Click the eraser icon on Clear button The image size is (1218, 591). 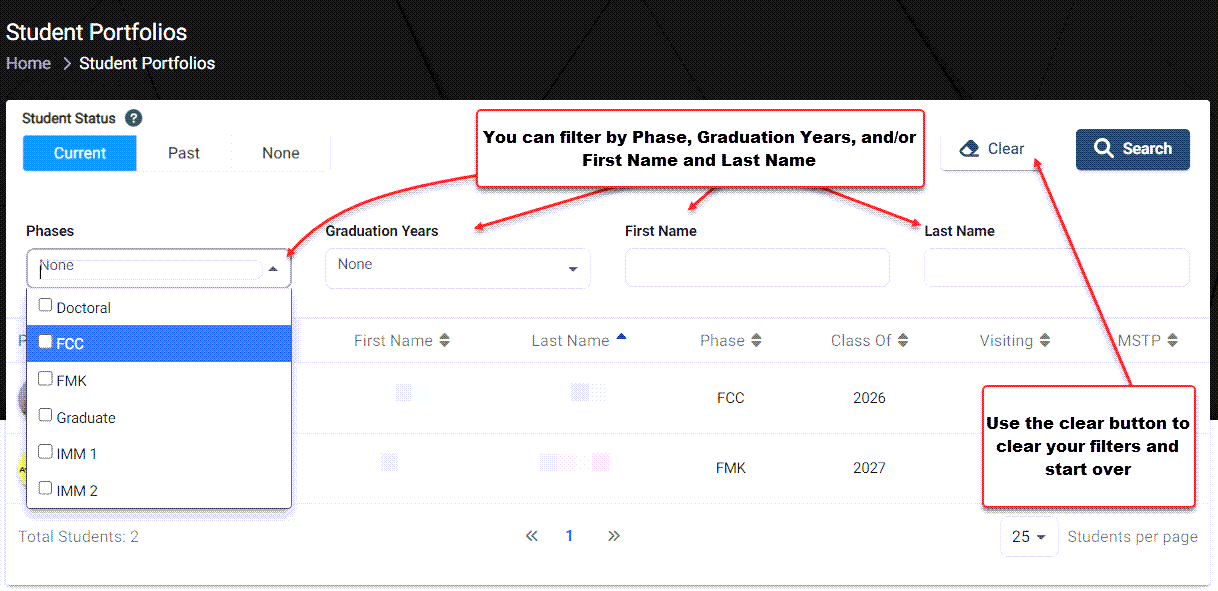coord(968,149)
